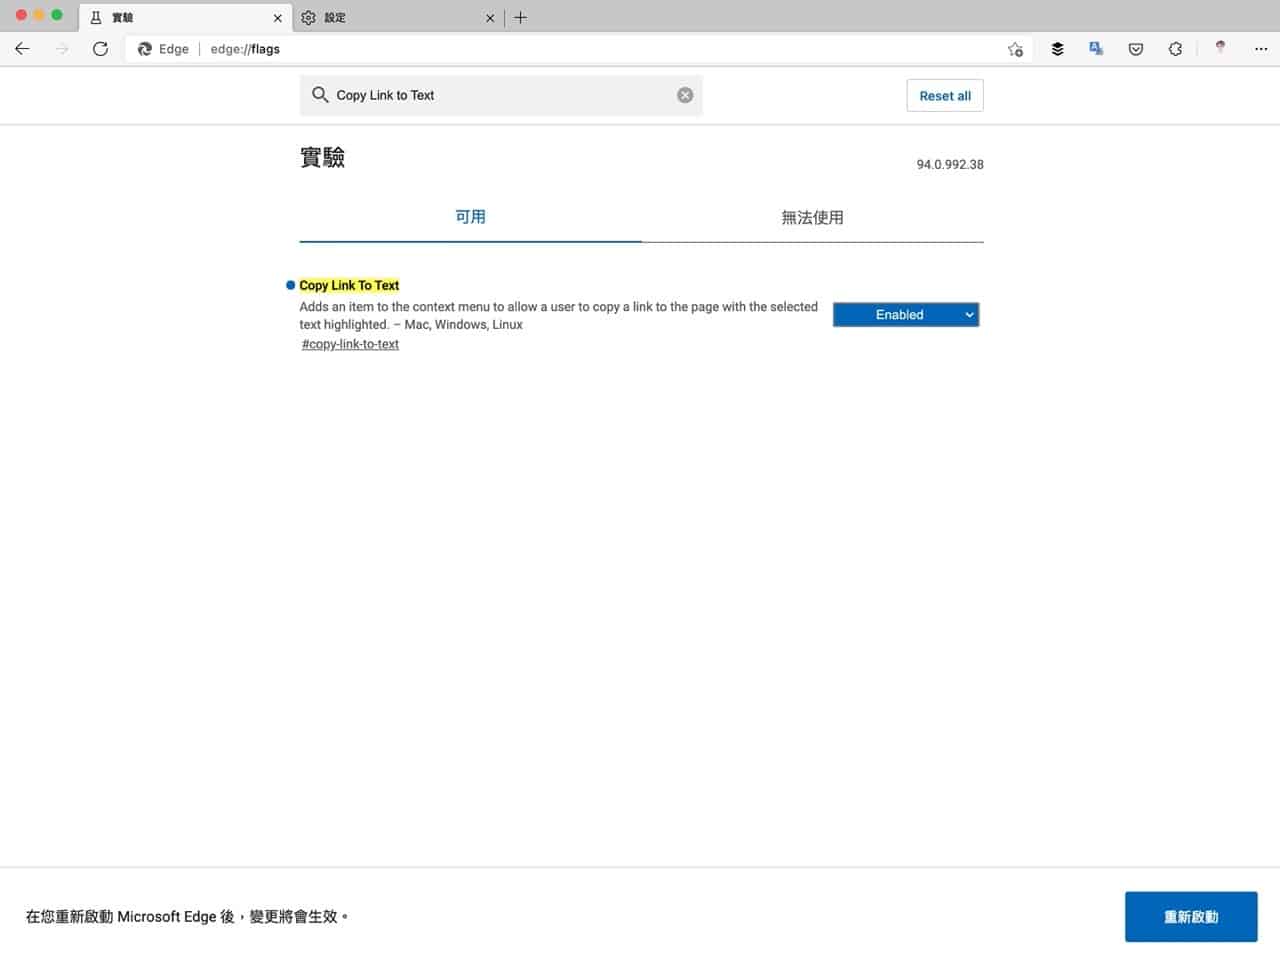
Task: Close the 設定 tab
Action: coord(490,18)
